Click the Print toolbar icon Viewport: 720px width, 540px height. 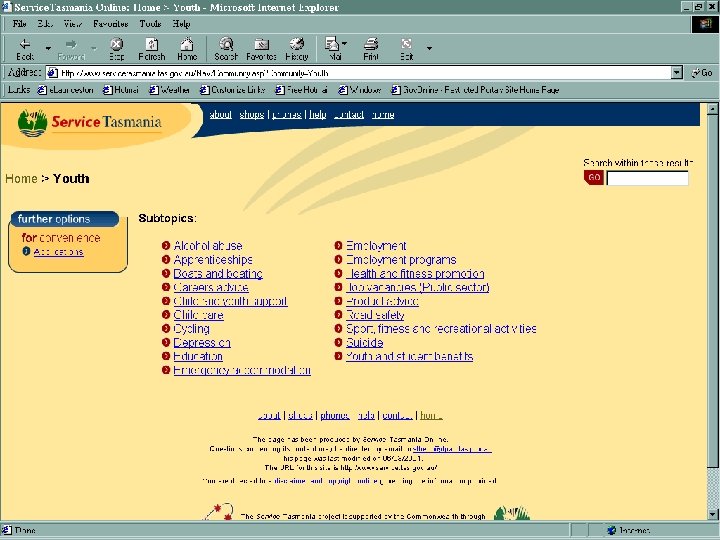tap(371, 49)
